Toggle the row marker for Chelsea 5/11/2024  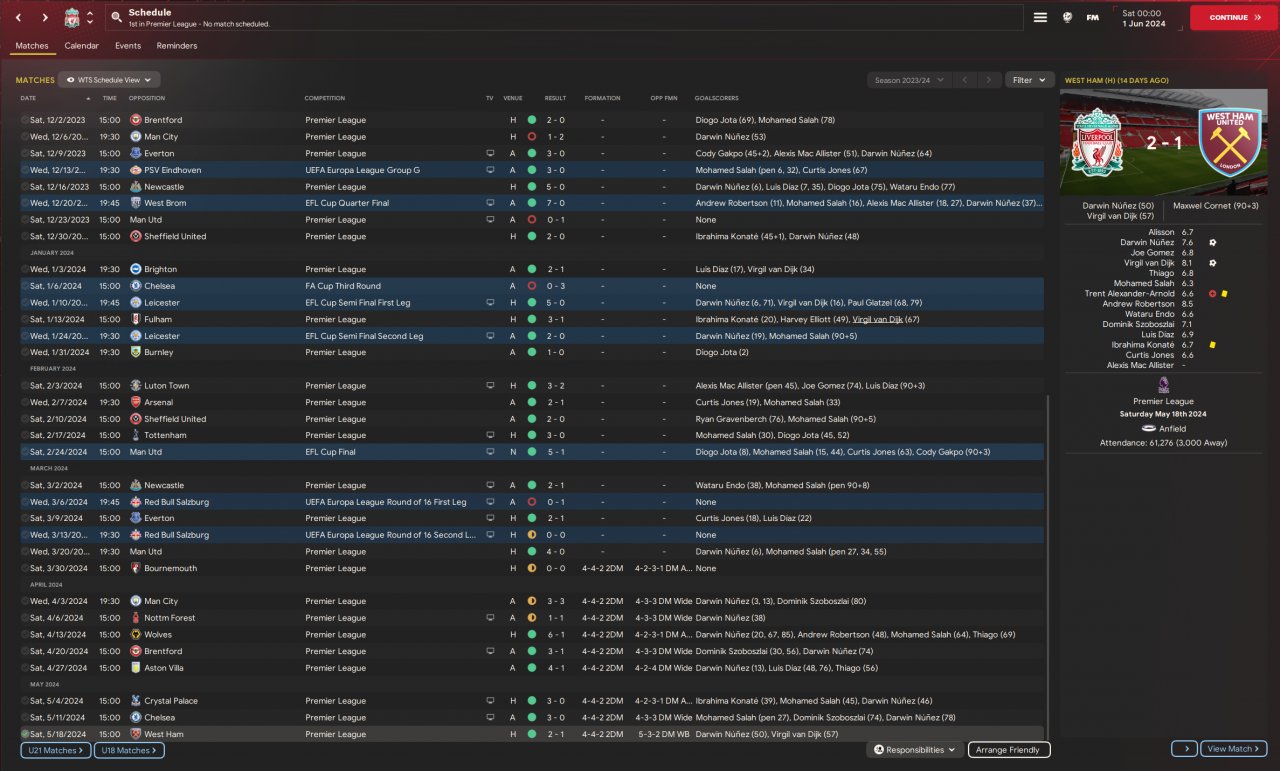25,717
